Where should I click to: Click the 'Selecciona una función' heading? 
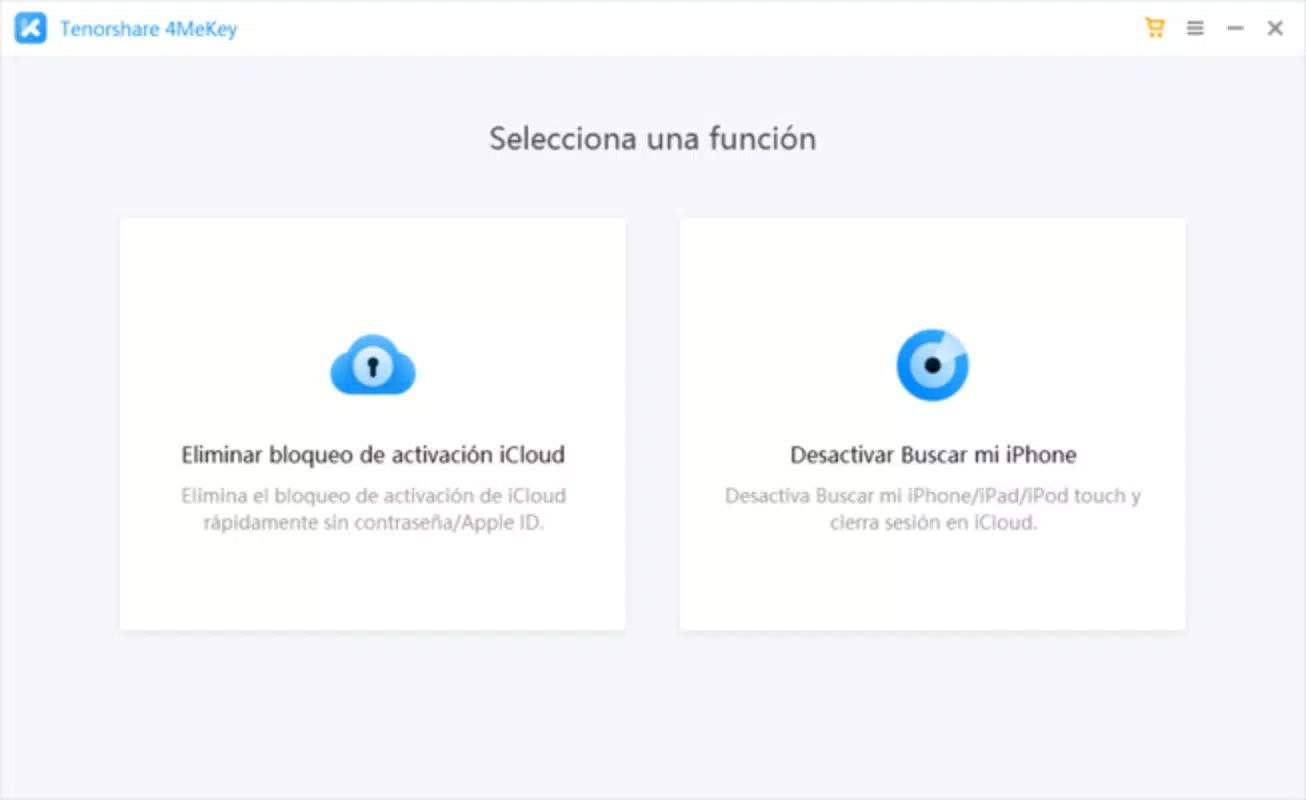(x=652, y=138)
